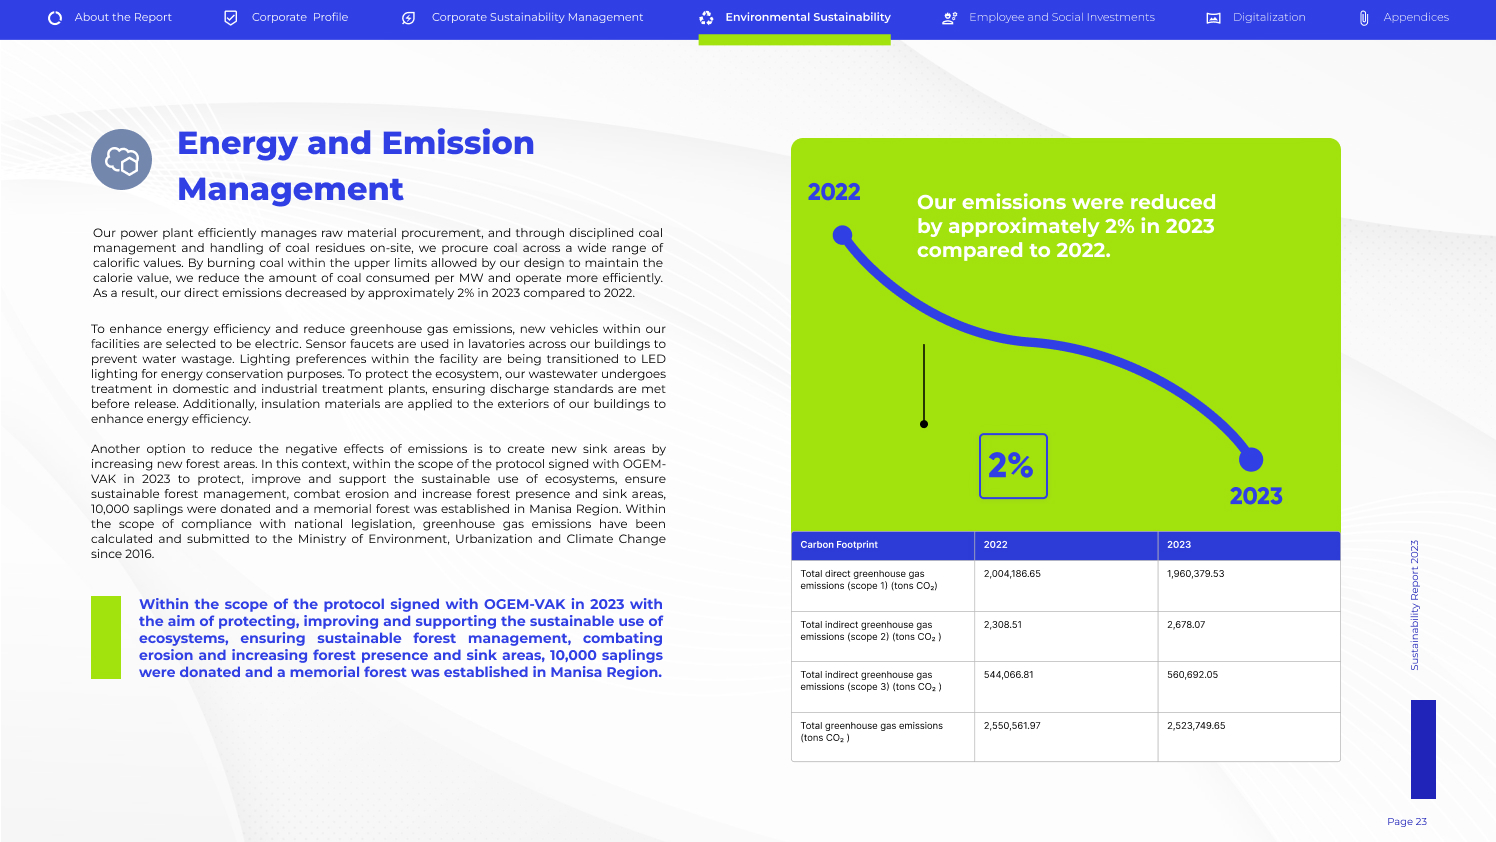Click the green bar beside the OGEM-VAK highlight
This screenshot has width=1496, height=842.
coord(106,637)
